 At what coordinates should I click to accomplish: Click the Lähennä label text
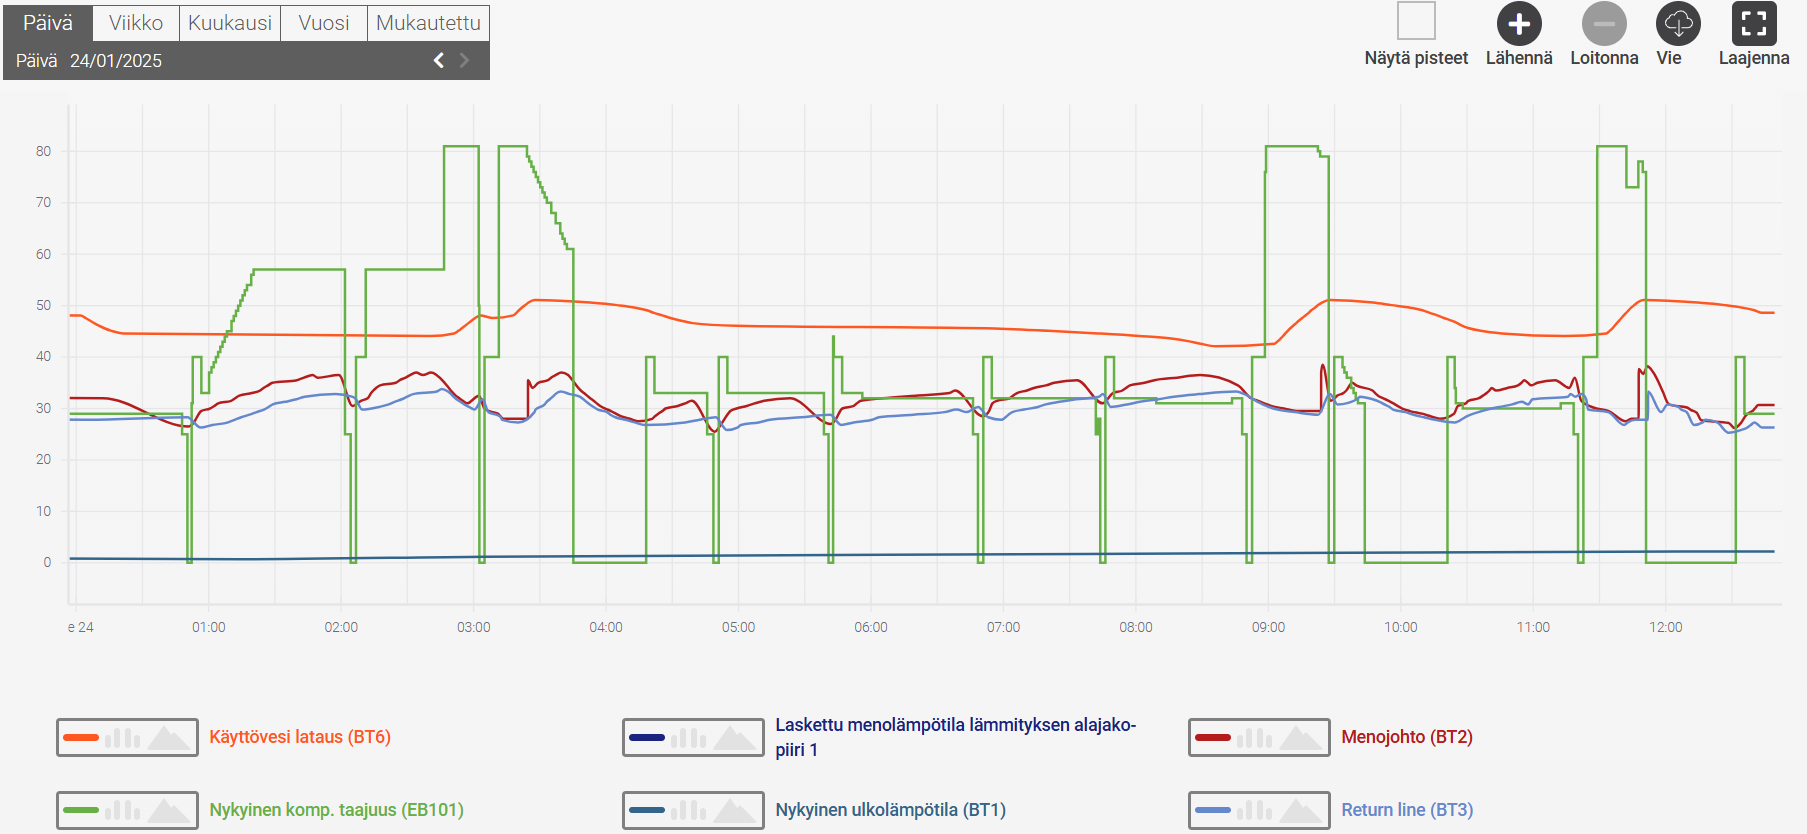(x=1519, y=58)
